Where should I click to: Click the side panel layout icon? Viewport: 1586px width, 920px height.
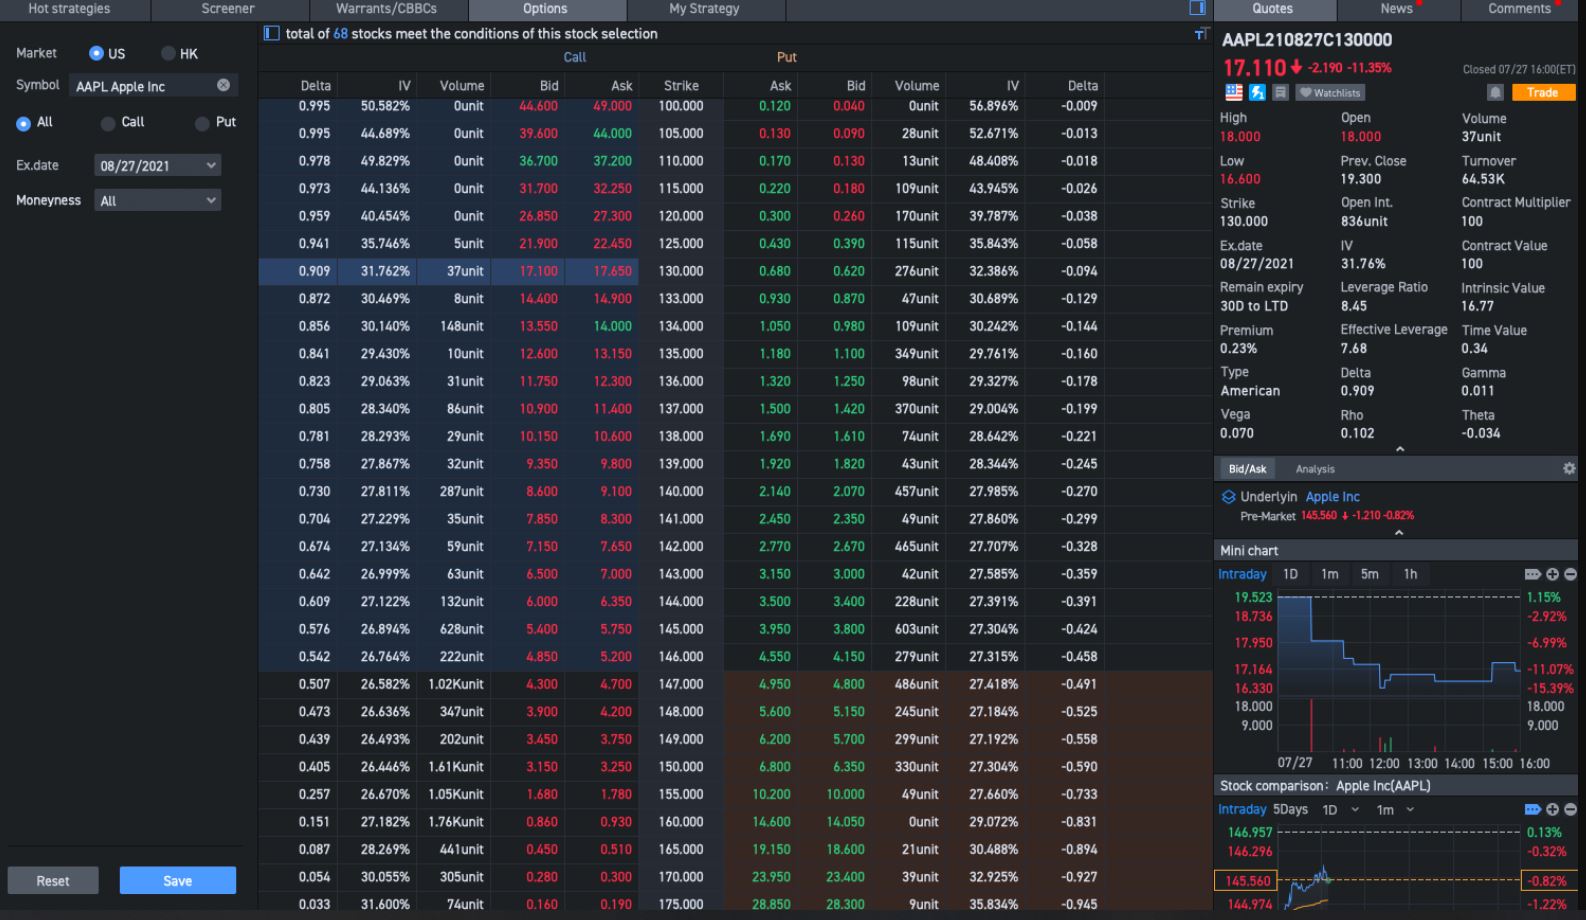pos(1197,8)
